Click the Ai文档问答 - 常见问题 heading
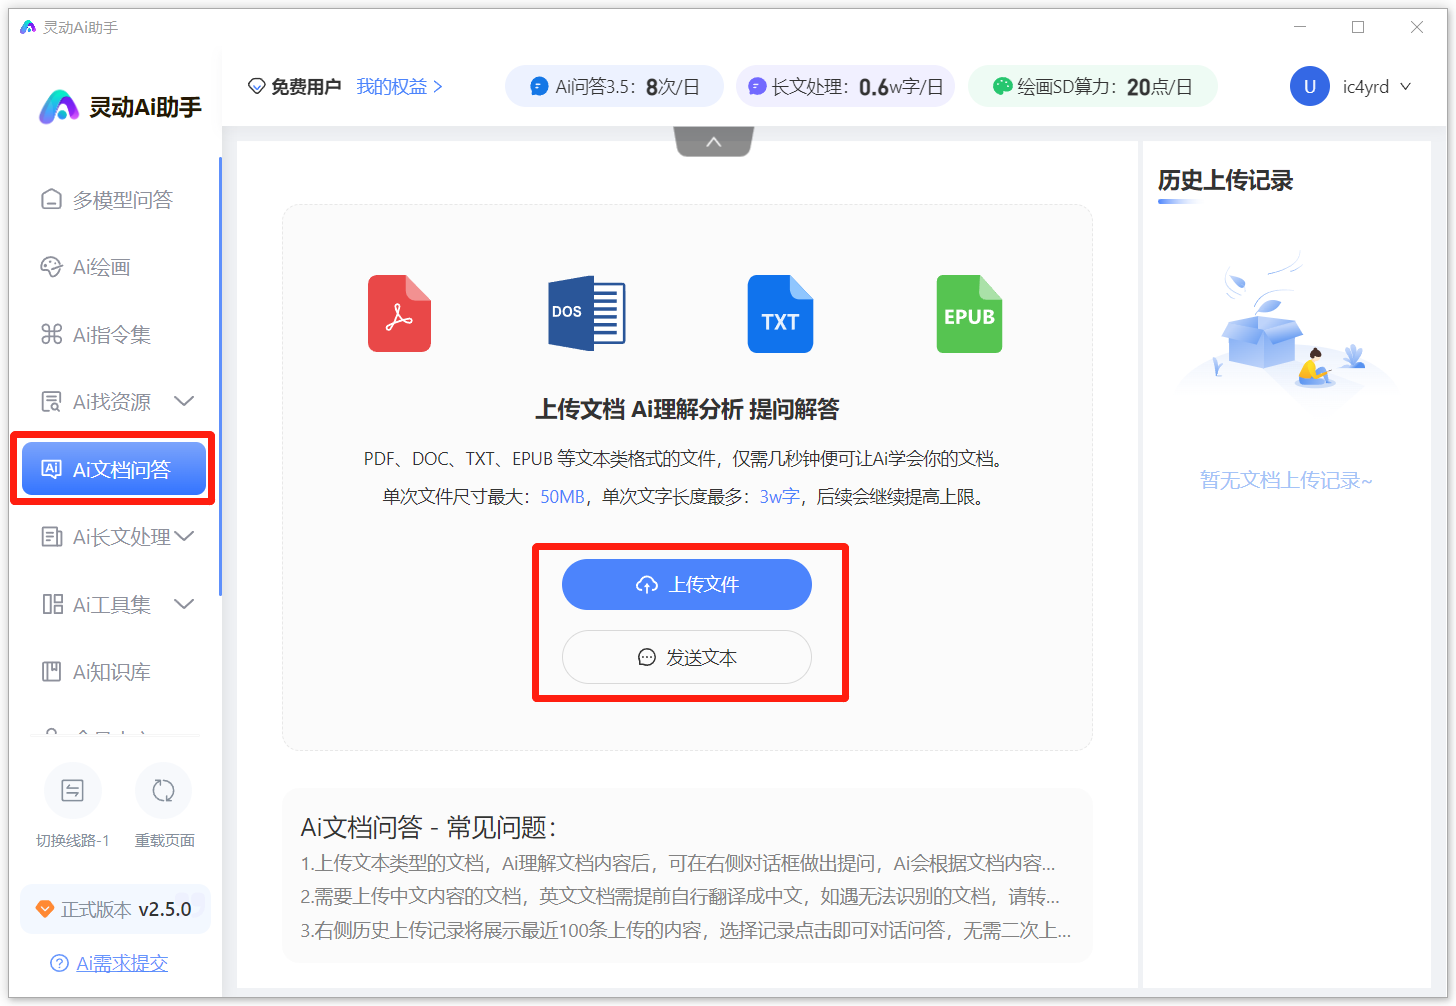 (x=428, y=827)
